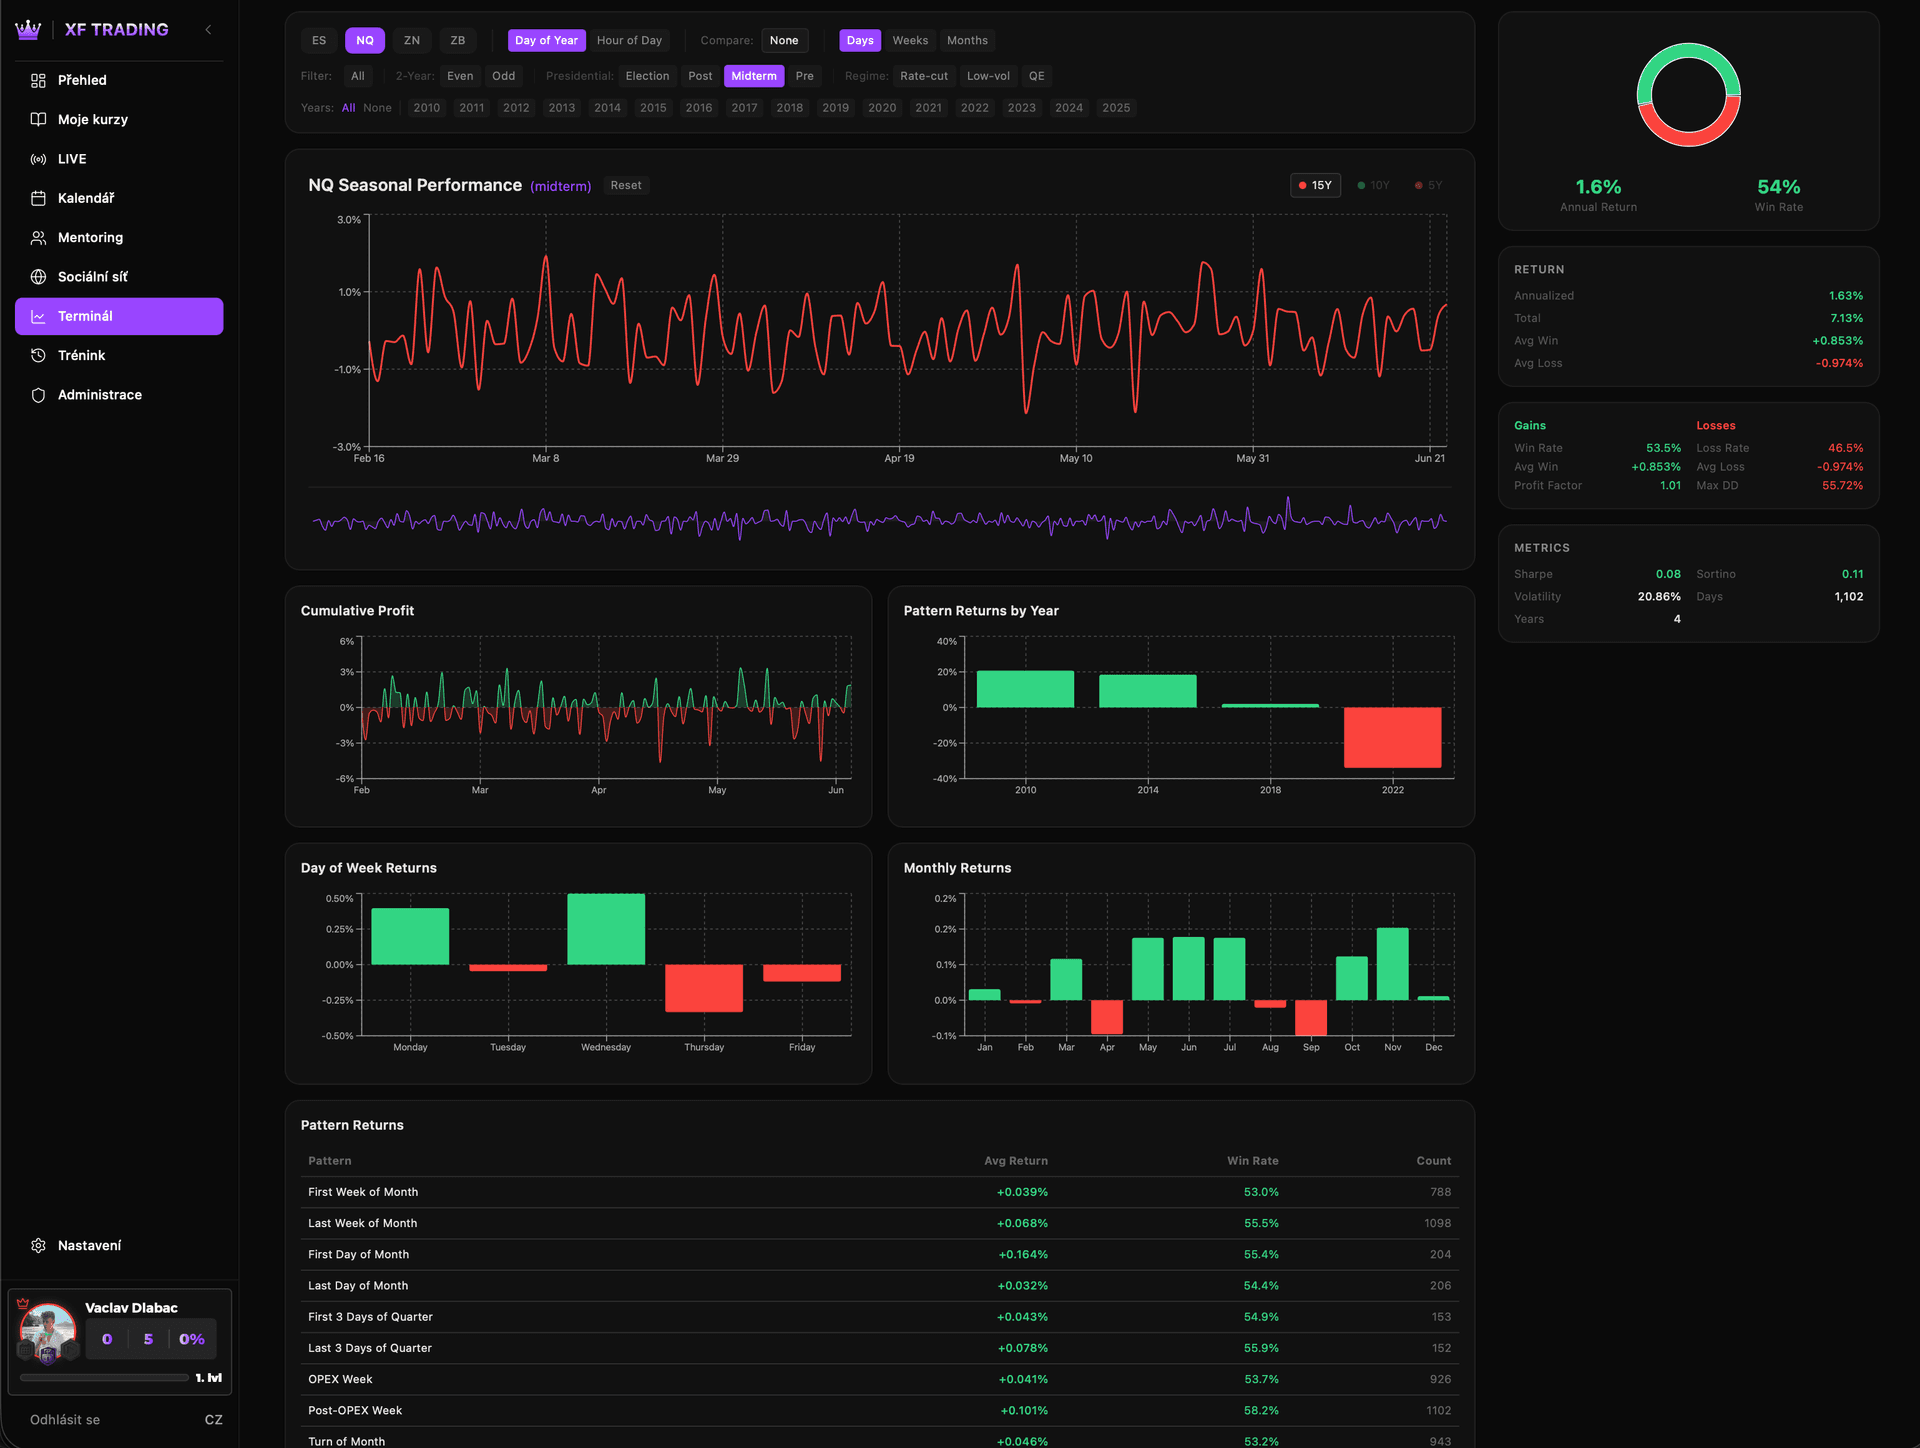Viewport: 1920px width, 1448px height.
Task: Switch to Hour of Day tab
Action: pos(629,40)
